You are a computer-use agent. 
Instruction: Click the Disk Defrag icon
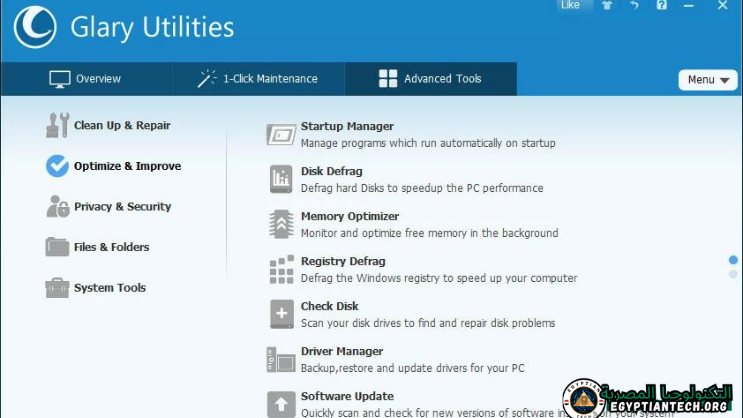[x=281, y=179]
